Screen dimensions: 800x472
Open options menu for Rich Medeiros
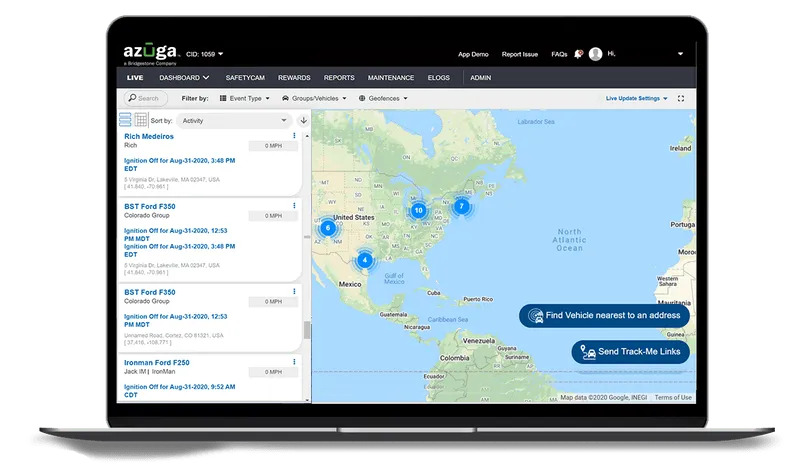click(x=294, y=136)
